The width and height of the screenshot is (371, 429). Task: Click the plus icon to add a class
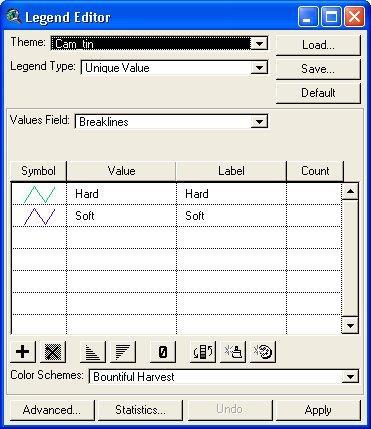[23, 352]
